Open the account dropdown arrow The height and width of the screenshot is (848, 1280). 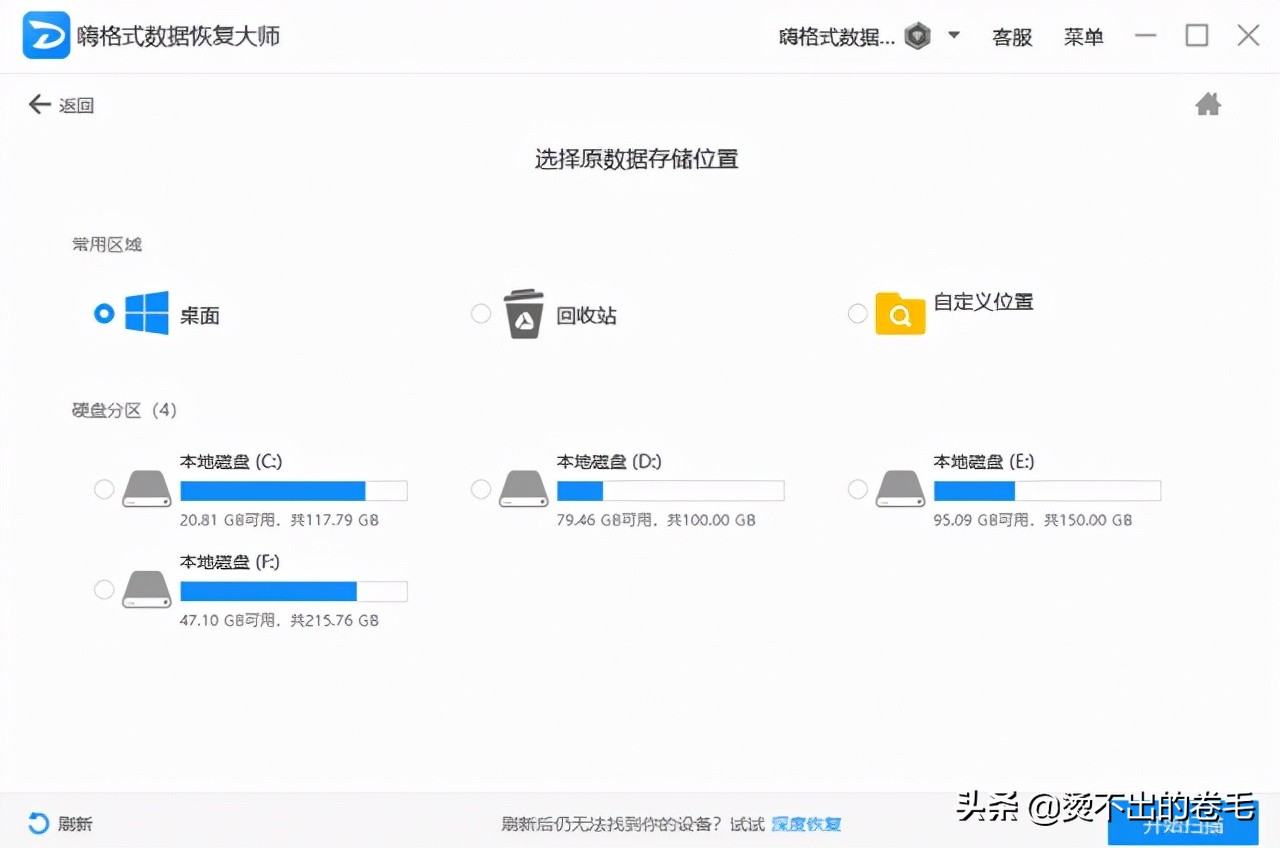click(954, 35)
